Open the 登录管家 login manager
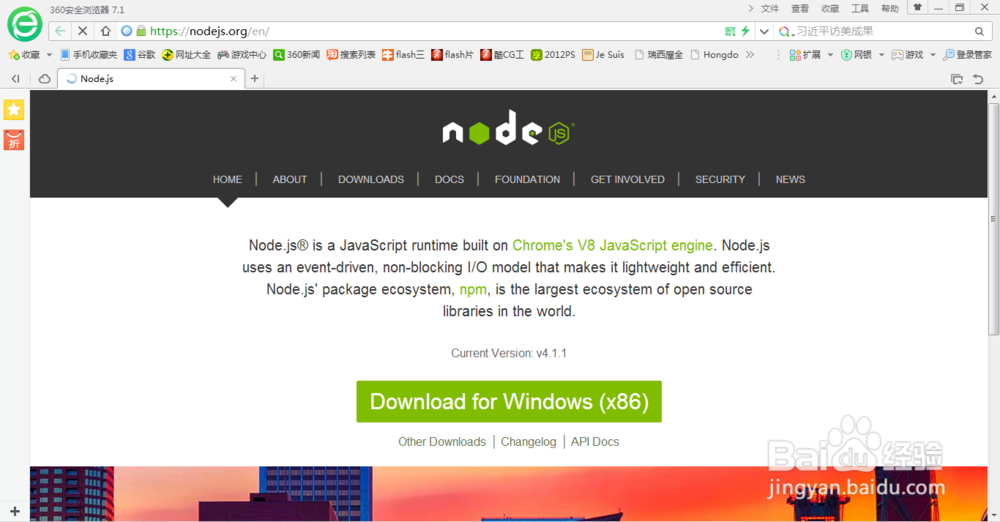 coord(967,55)
